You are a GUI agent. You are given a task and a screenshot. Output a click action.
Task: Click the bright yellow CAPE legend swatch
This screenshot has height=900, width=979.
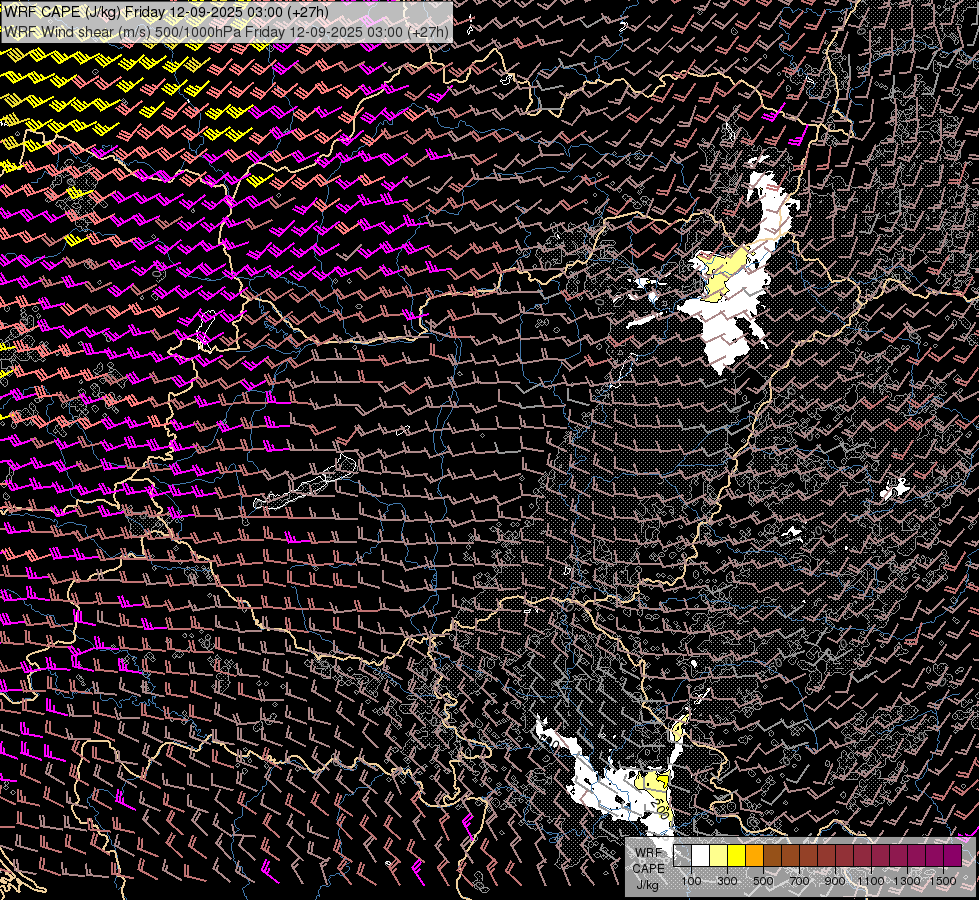pos(737,855)
